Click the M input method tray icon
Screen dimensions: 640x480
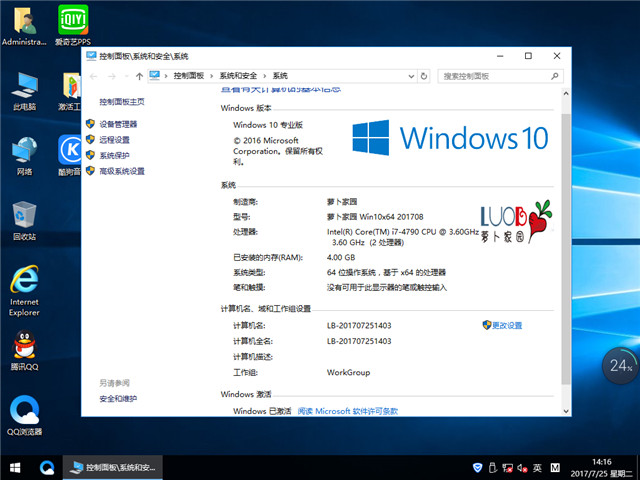click(x=555, y=468)
